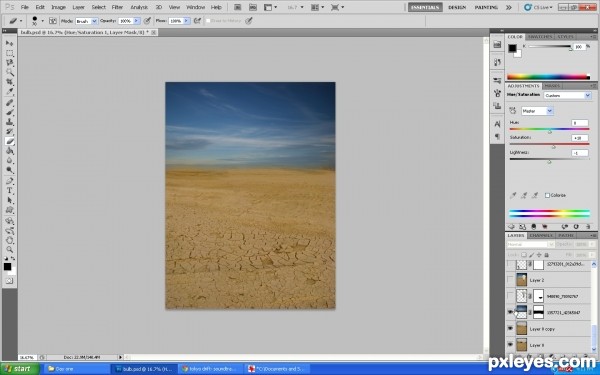The width and height of the screenshot is (600, 375).
Task: Open the Filter menu
Action: (117, 7)
